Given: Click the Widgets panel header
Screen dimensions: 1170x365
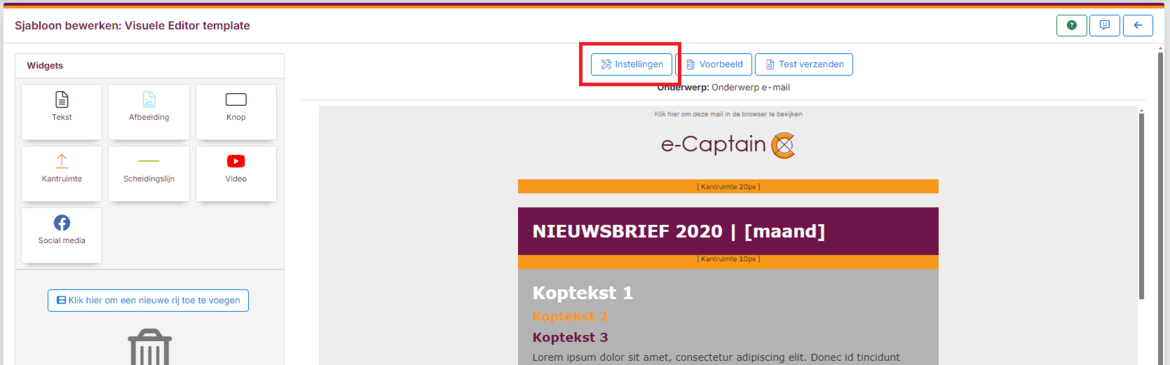Looking at the screenshot, I should [x=149, y=66].
